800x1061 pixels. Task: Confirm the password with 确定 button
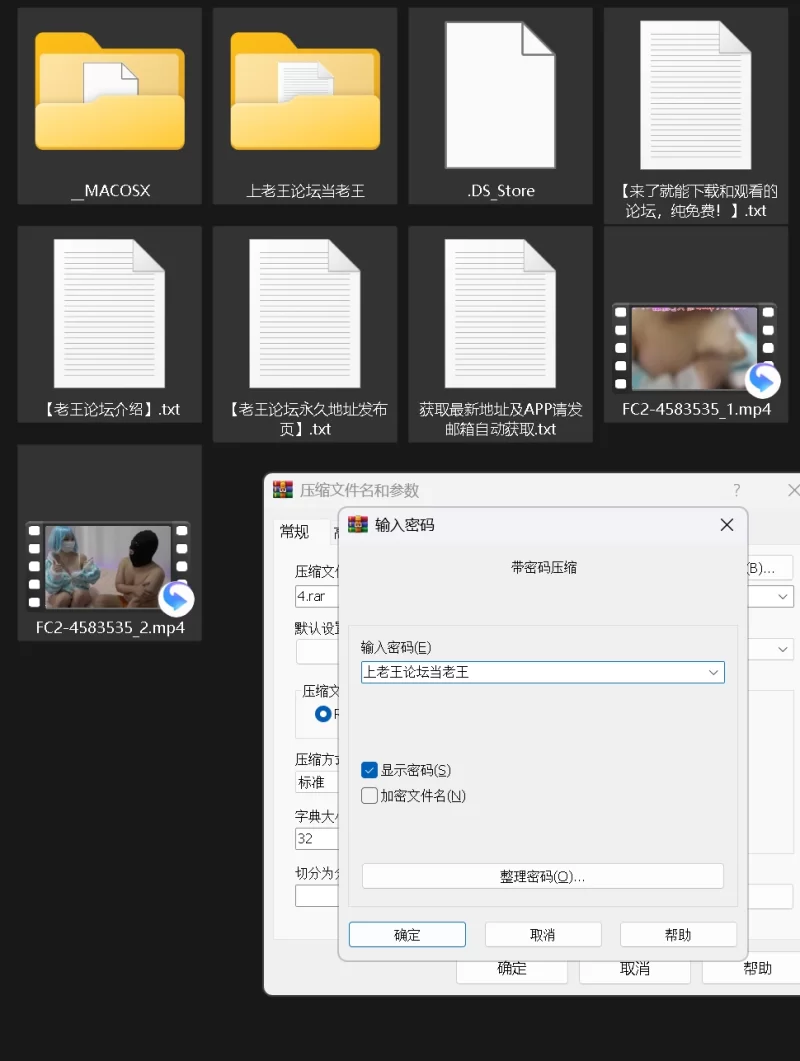407,935
